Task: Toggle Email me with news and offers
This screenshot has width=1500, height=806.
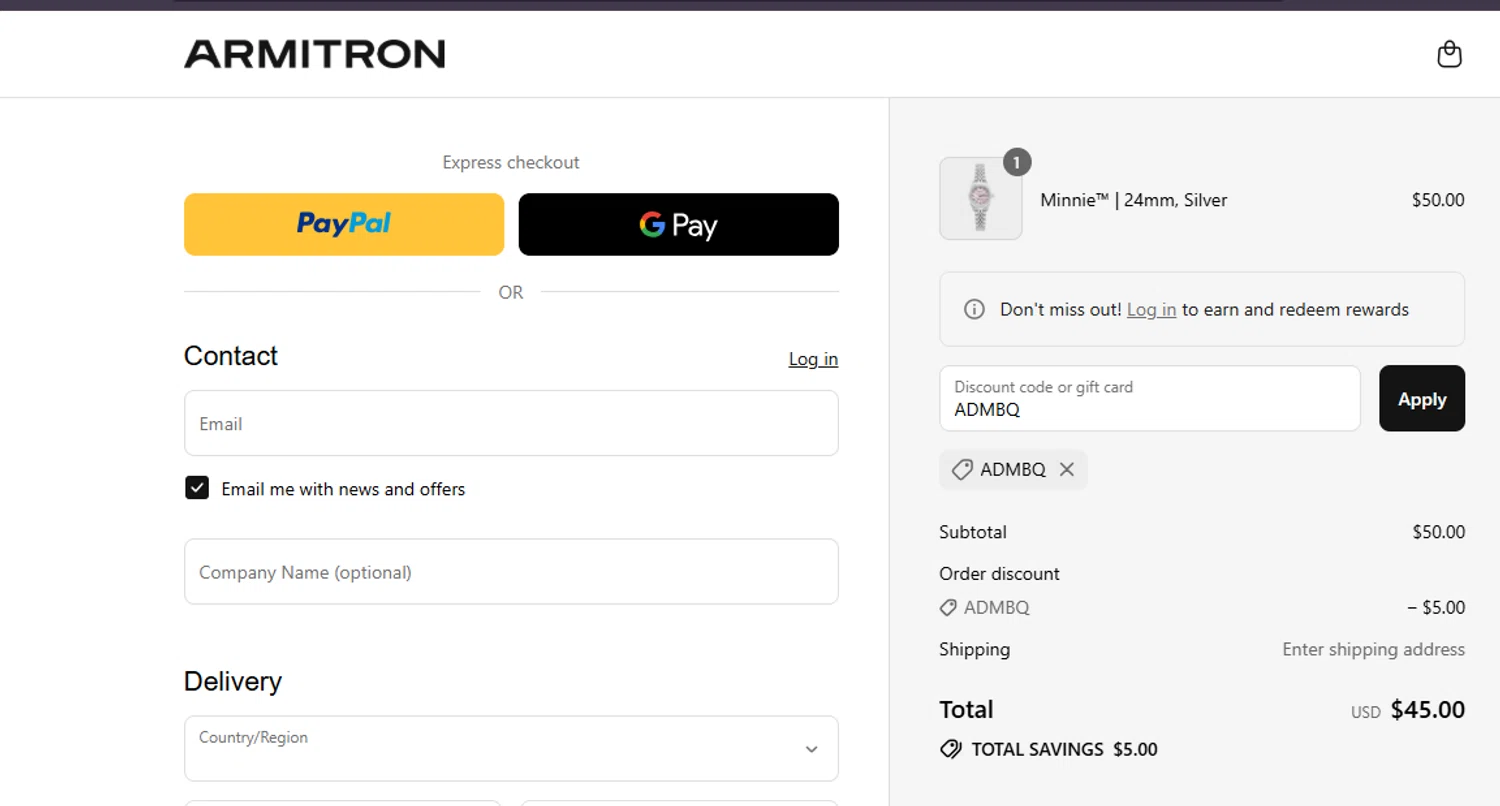Action: (x=197, y=488)
